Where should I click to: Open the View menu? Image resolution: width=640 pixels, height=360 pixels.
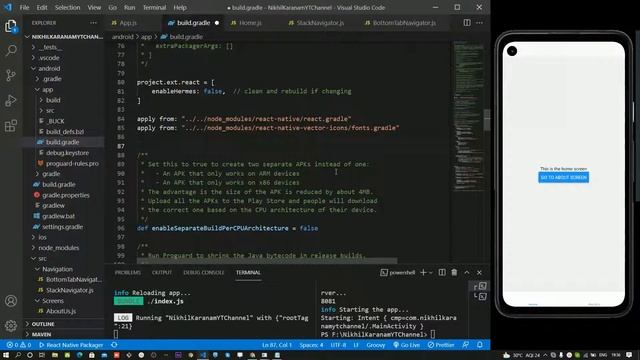pos(94,7)
